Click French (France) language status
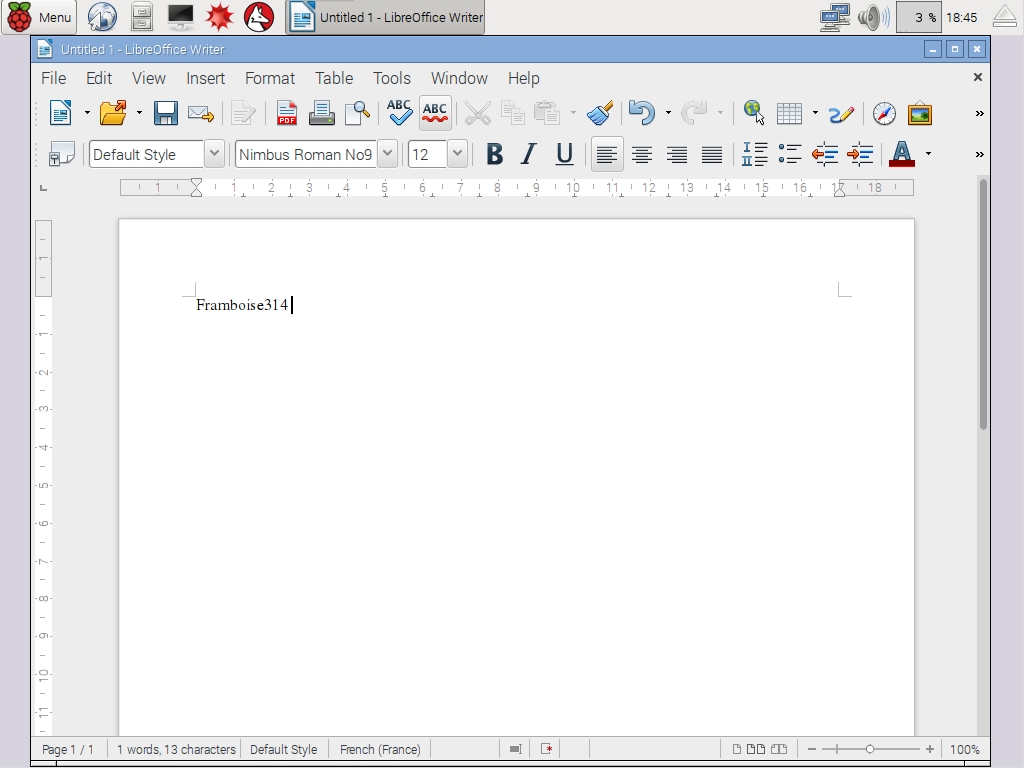 380,749
